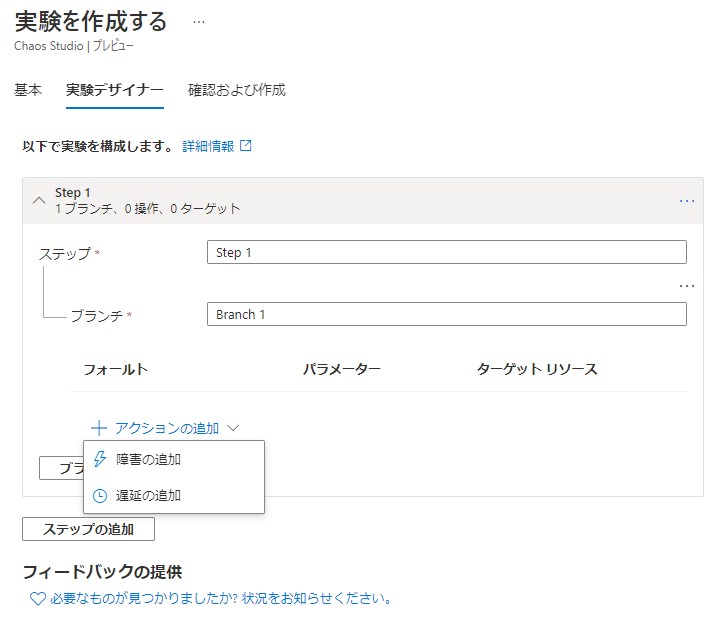Click the フィードバックの提供 heading

click(x=102, y=572)
